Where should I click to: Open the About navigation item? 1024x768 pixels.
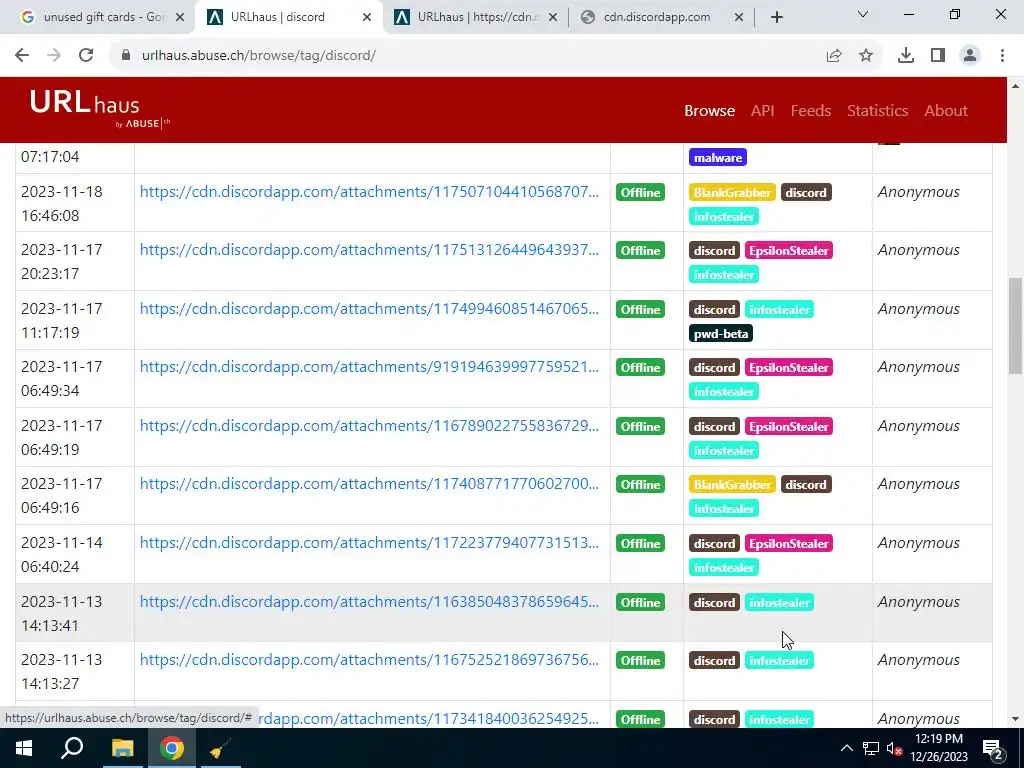(x=946, y=110)
